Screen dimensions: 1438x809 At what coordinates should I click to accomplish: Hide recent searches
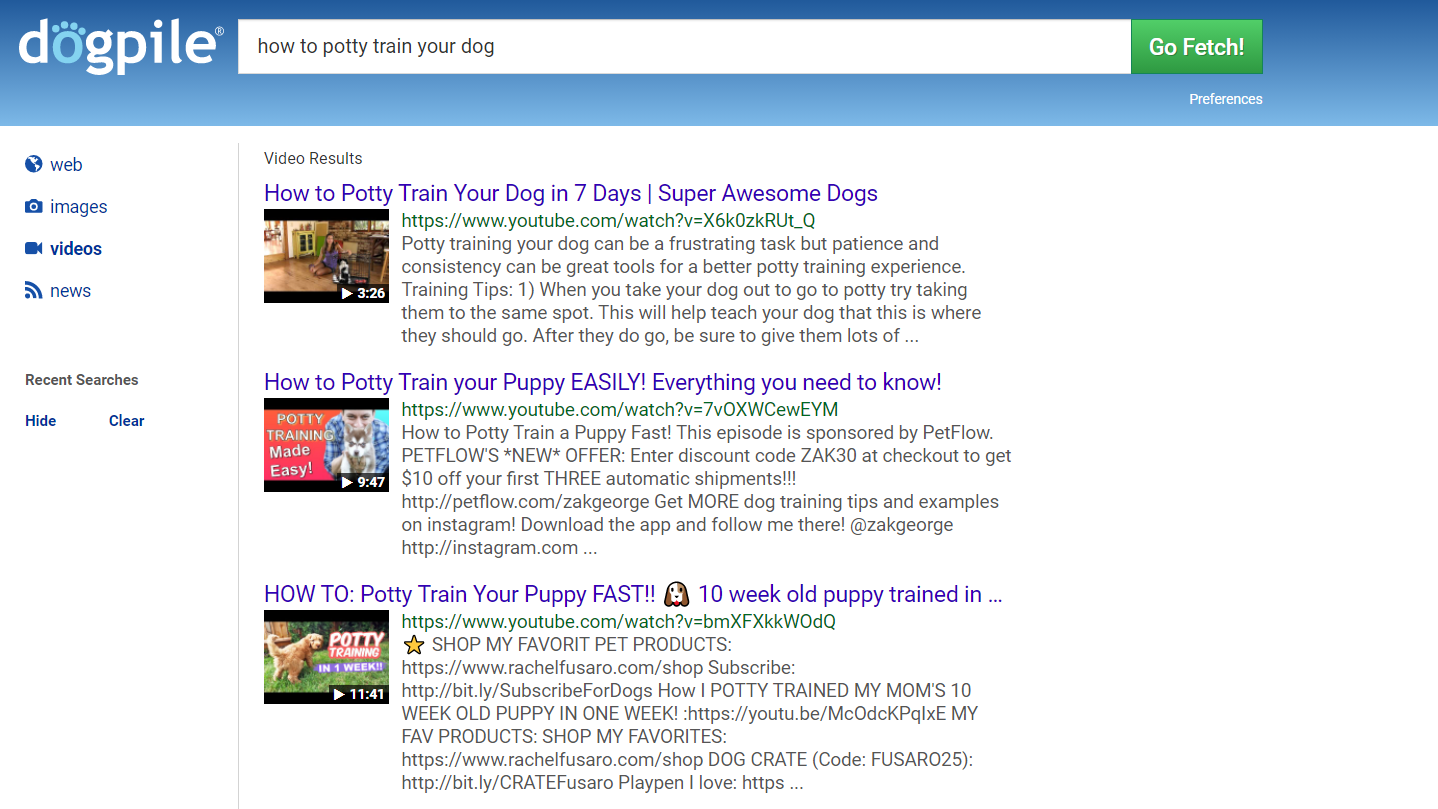tap(41, 421)
